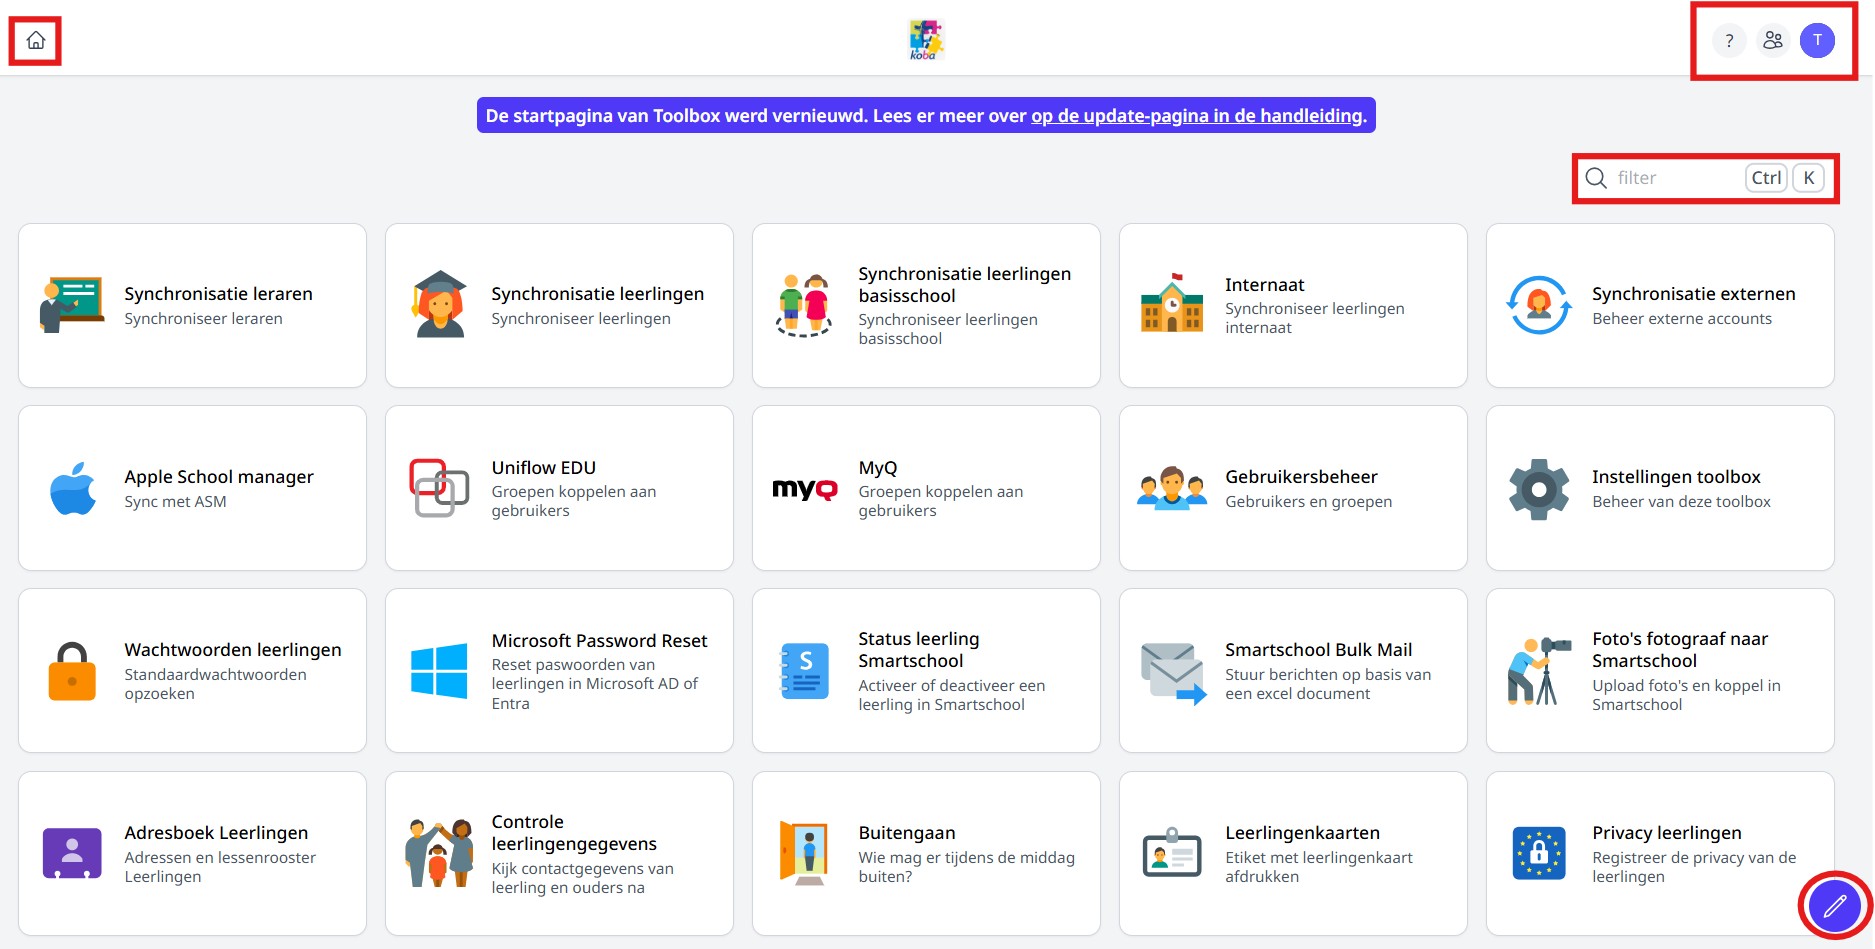Open the Internaat tile
Image resolution: width=1875 pixels, height=949 pixels.
[1293, 306]
